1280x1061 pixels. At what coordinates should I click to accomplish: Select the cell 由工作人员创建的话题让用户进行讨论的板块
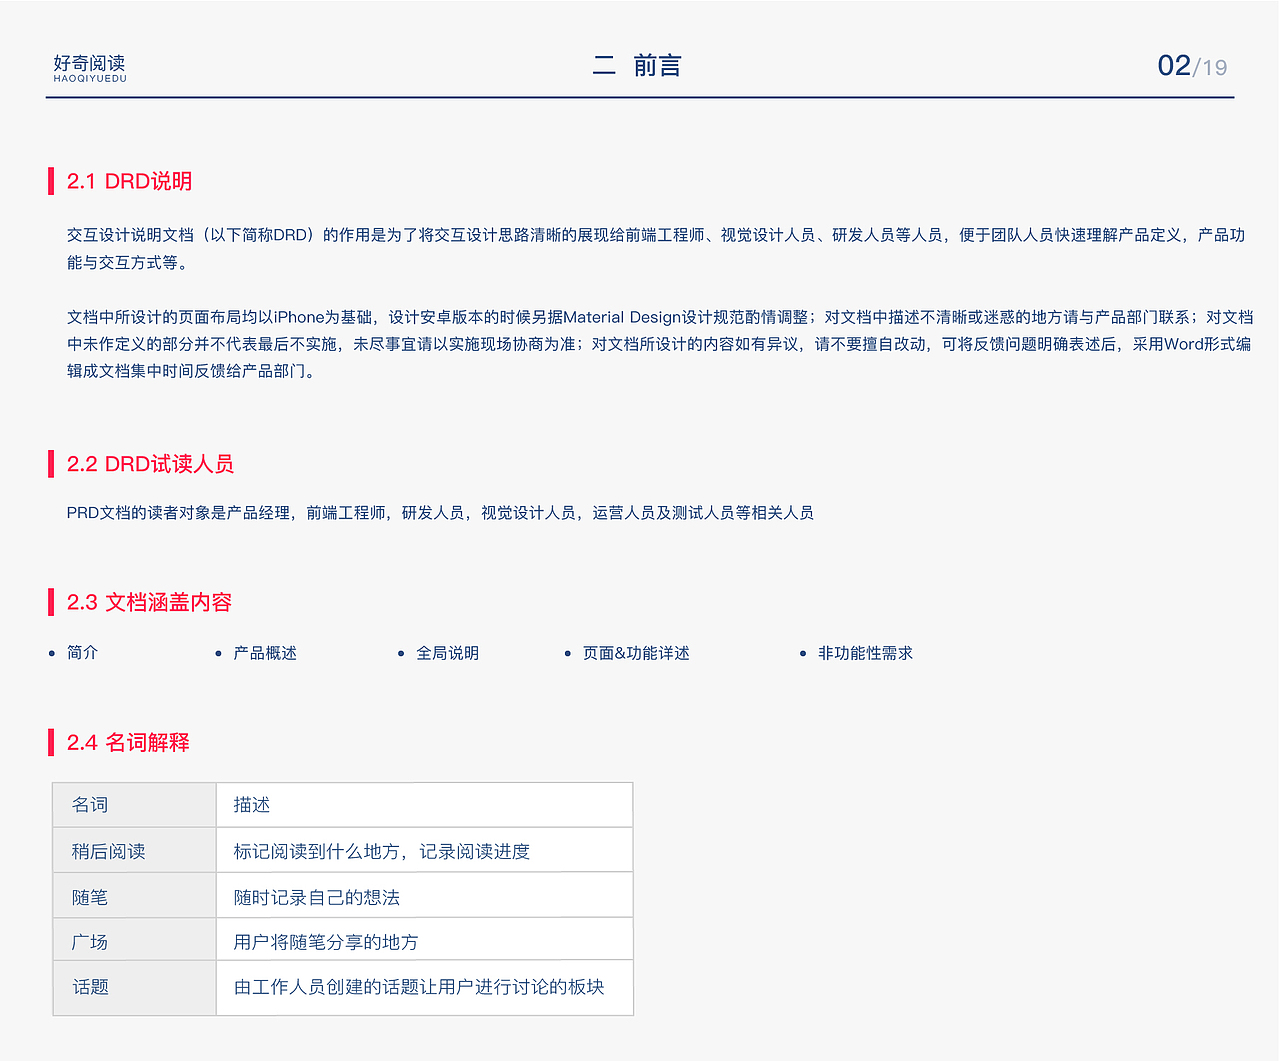(425, 988)
